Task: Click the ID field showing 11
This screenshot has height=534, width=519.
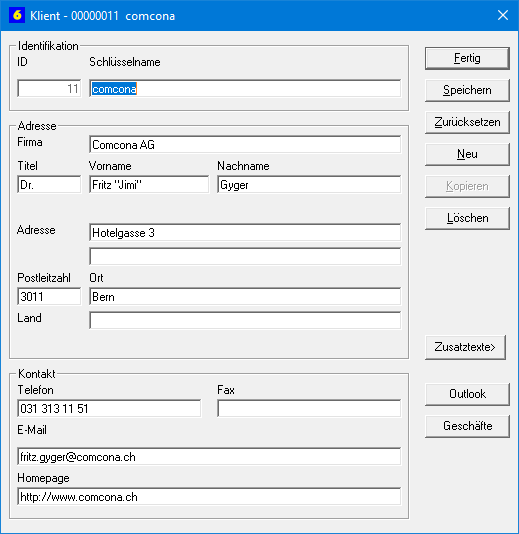Action: tap(49, 89)
